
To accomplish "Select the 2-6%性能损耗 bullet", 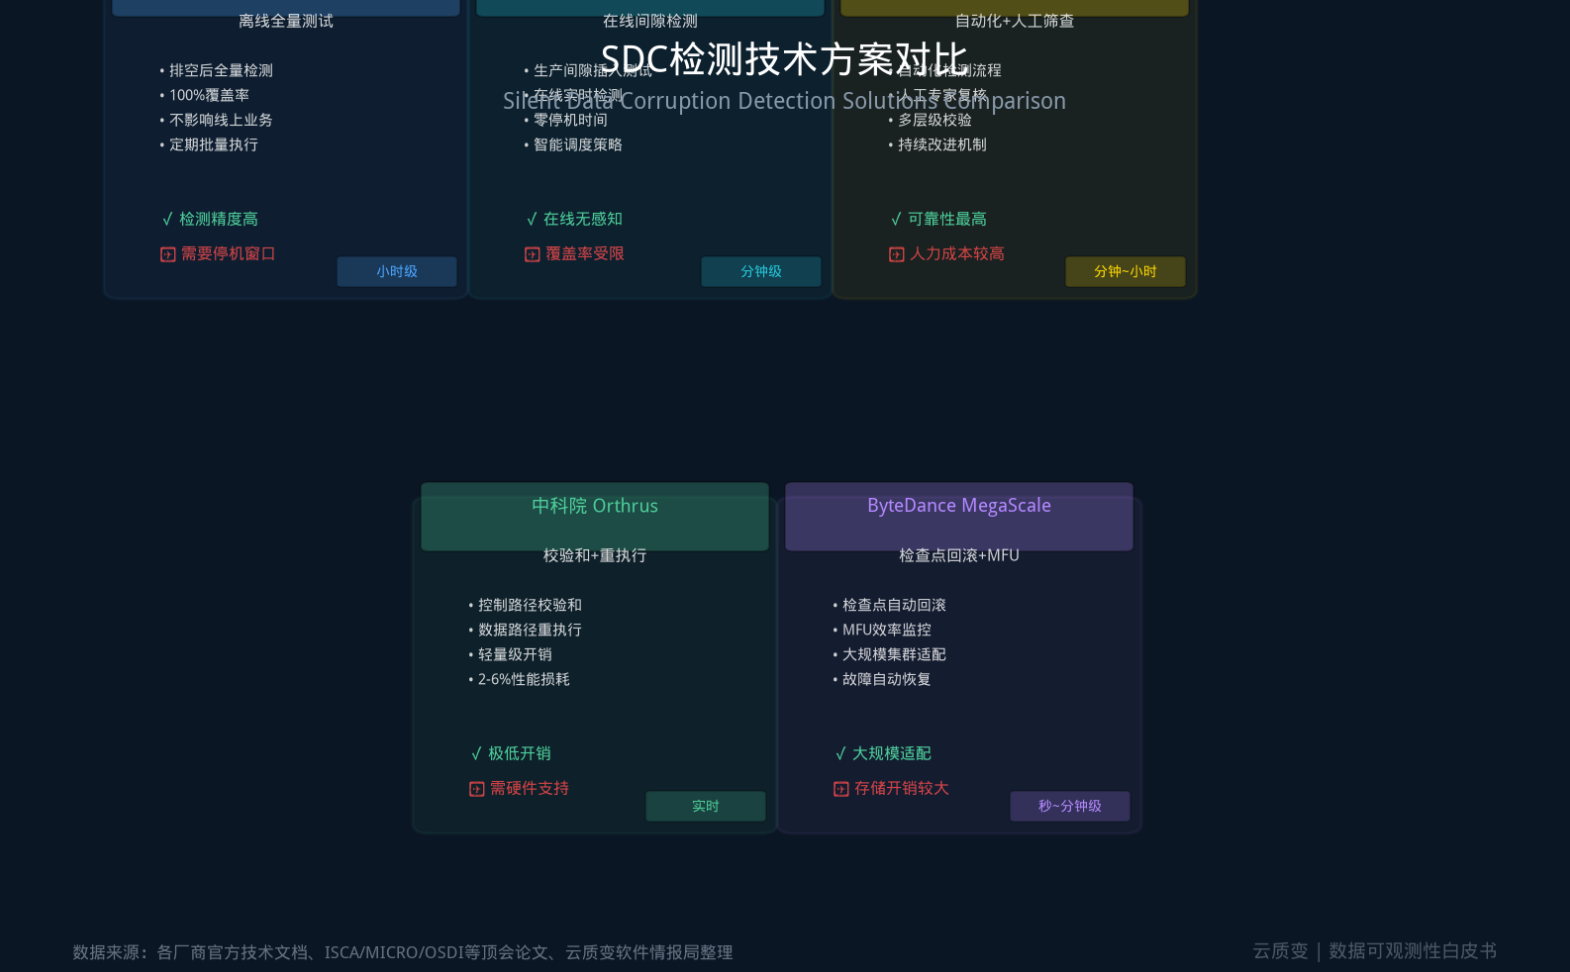I will click(x=519, y=680).
